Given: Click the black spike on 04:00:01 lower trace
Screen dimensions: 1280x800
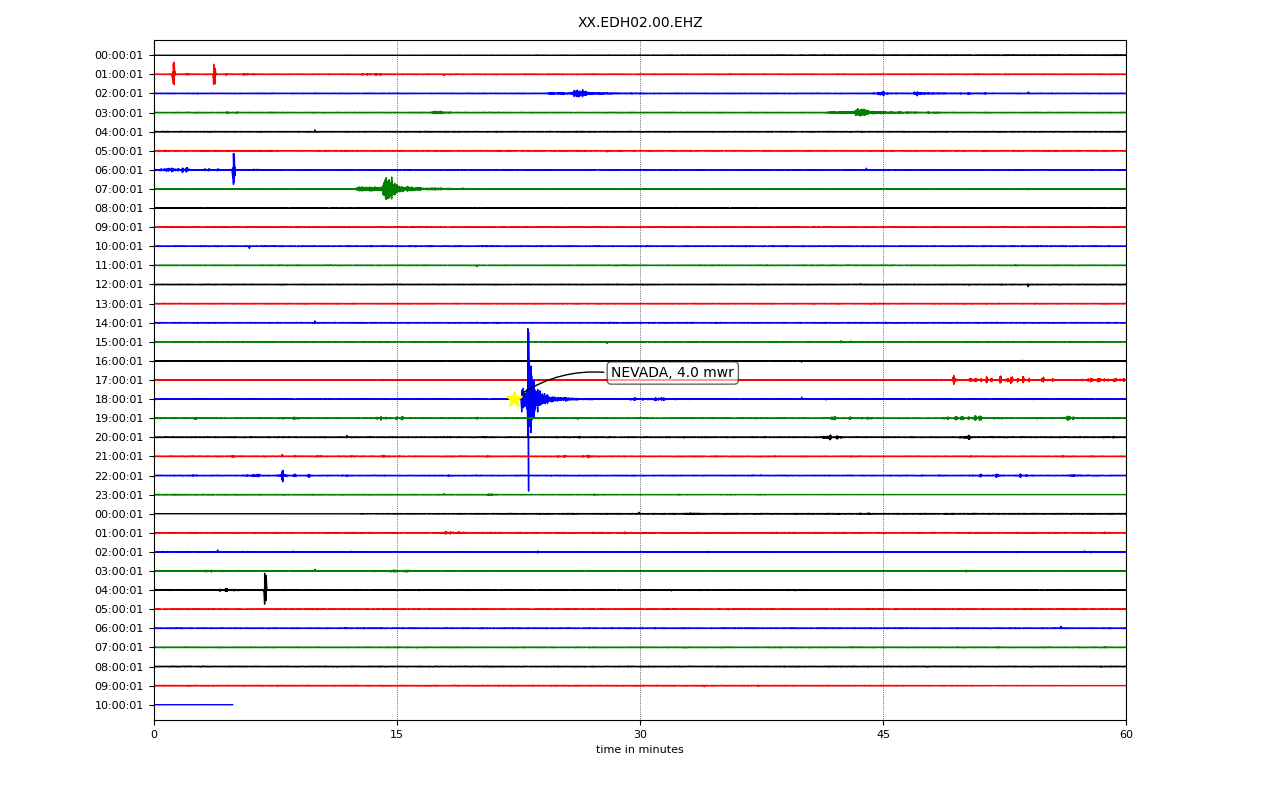Looking at the screenshot, I should tap(265, 589).
